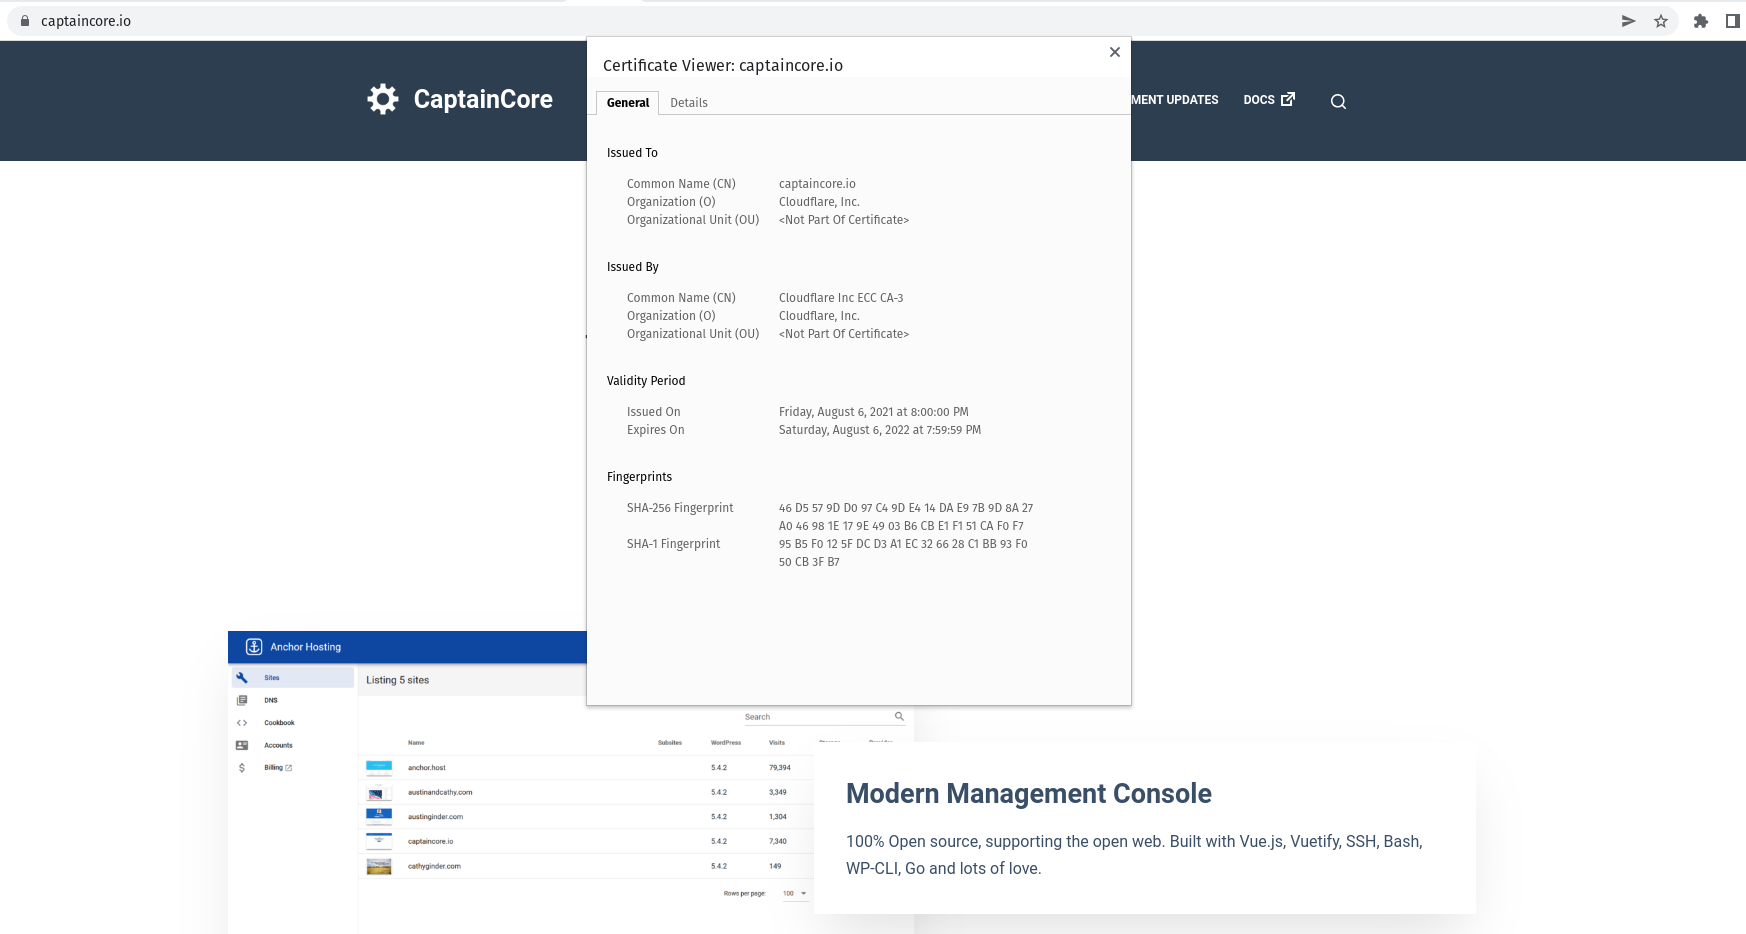Click the CaptainCore site title

tap(483, 99)
